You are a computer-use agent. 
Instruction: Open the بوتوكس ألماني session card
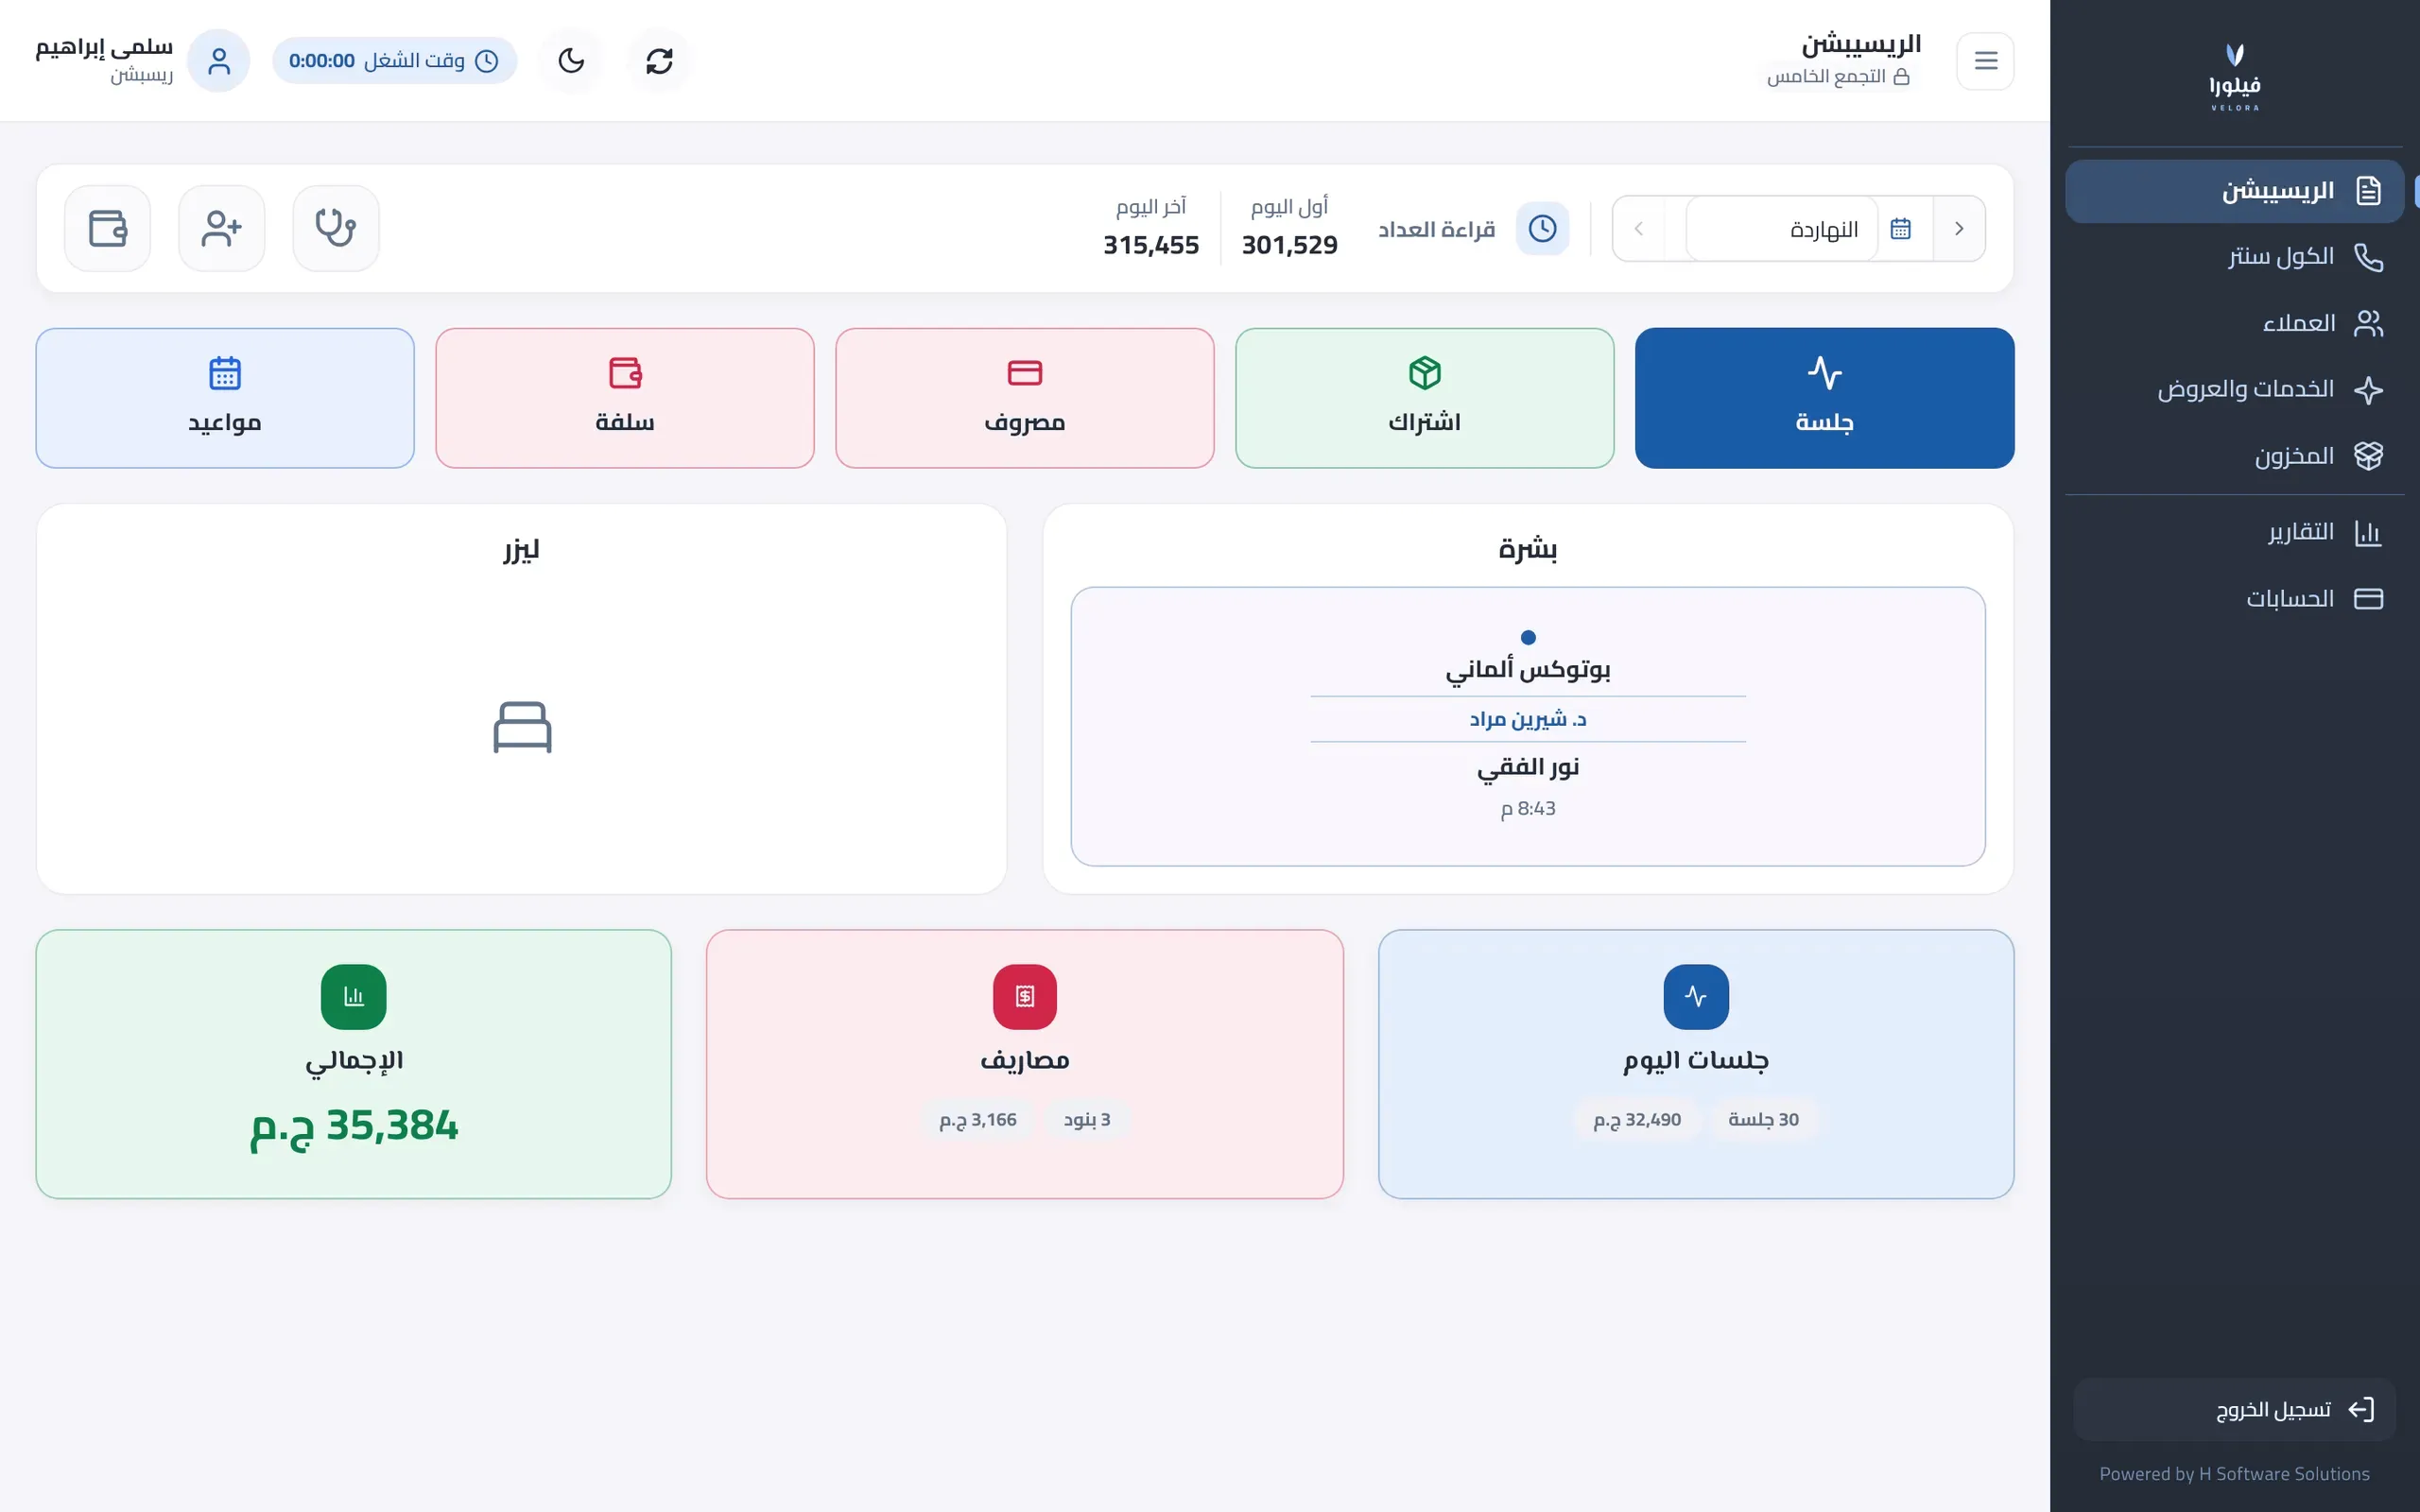[1527, 726]
